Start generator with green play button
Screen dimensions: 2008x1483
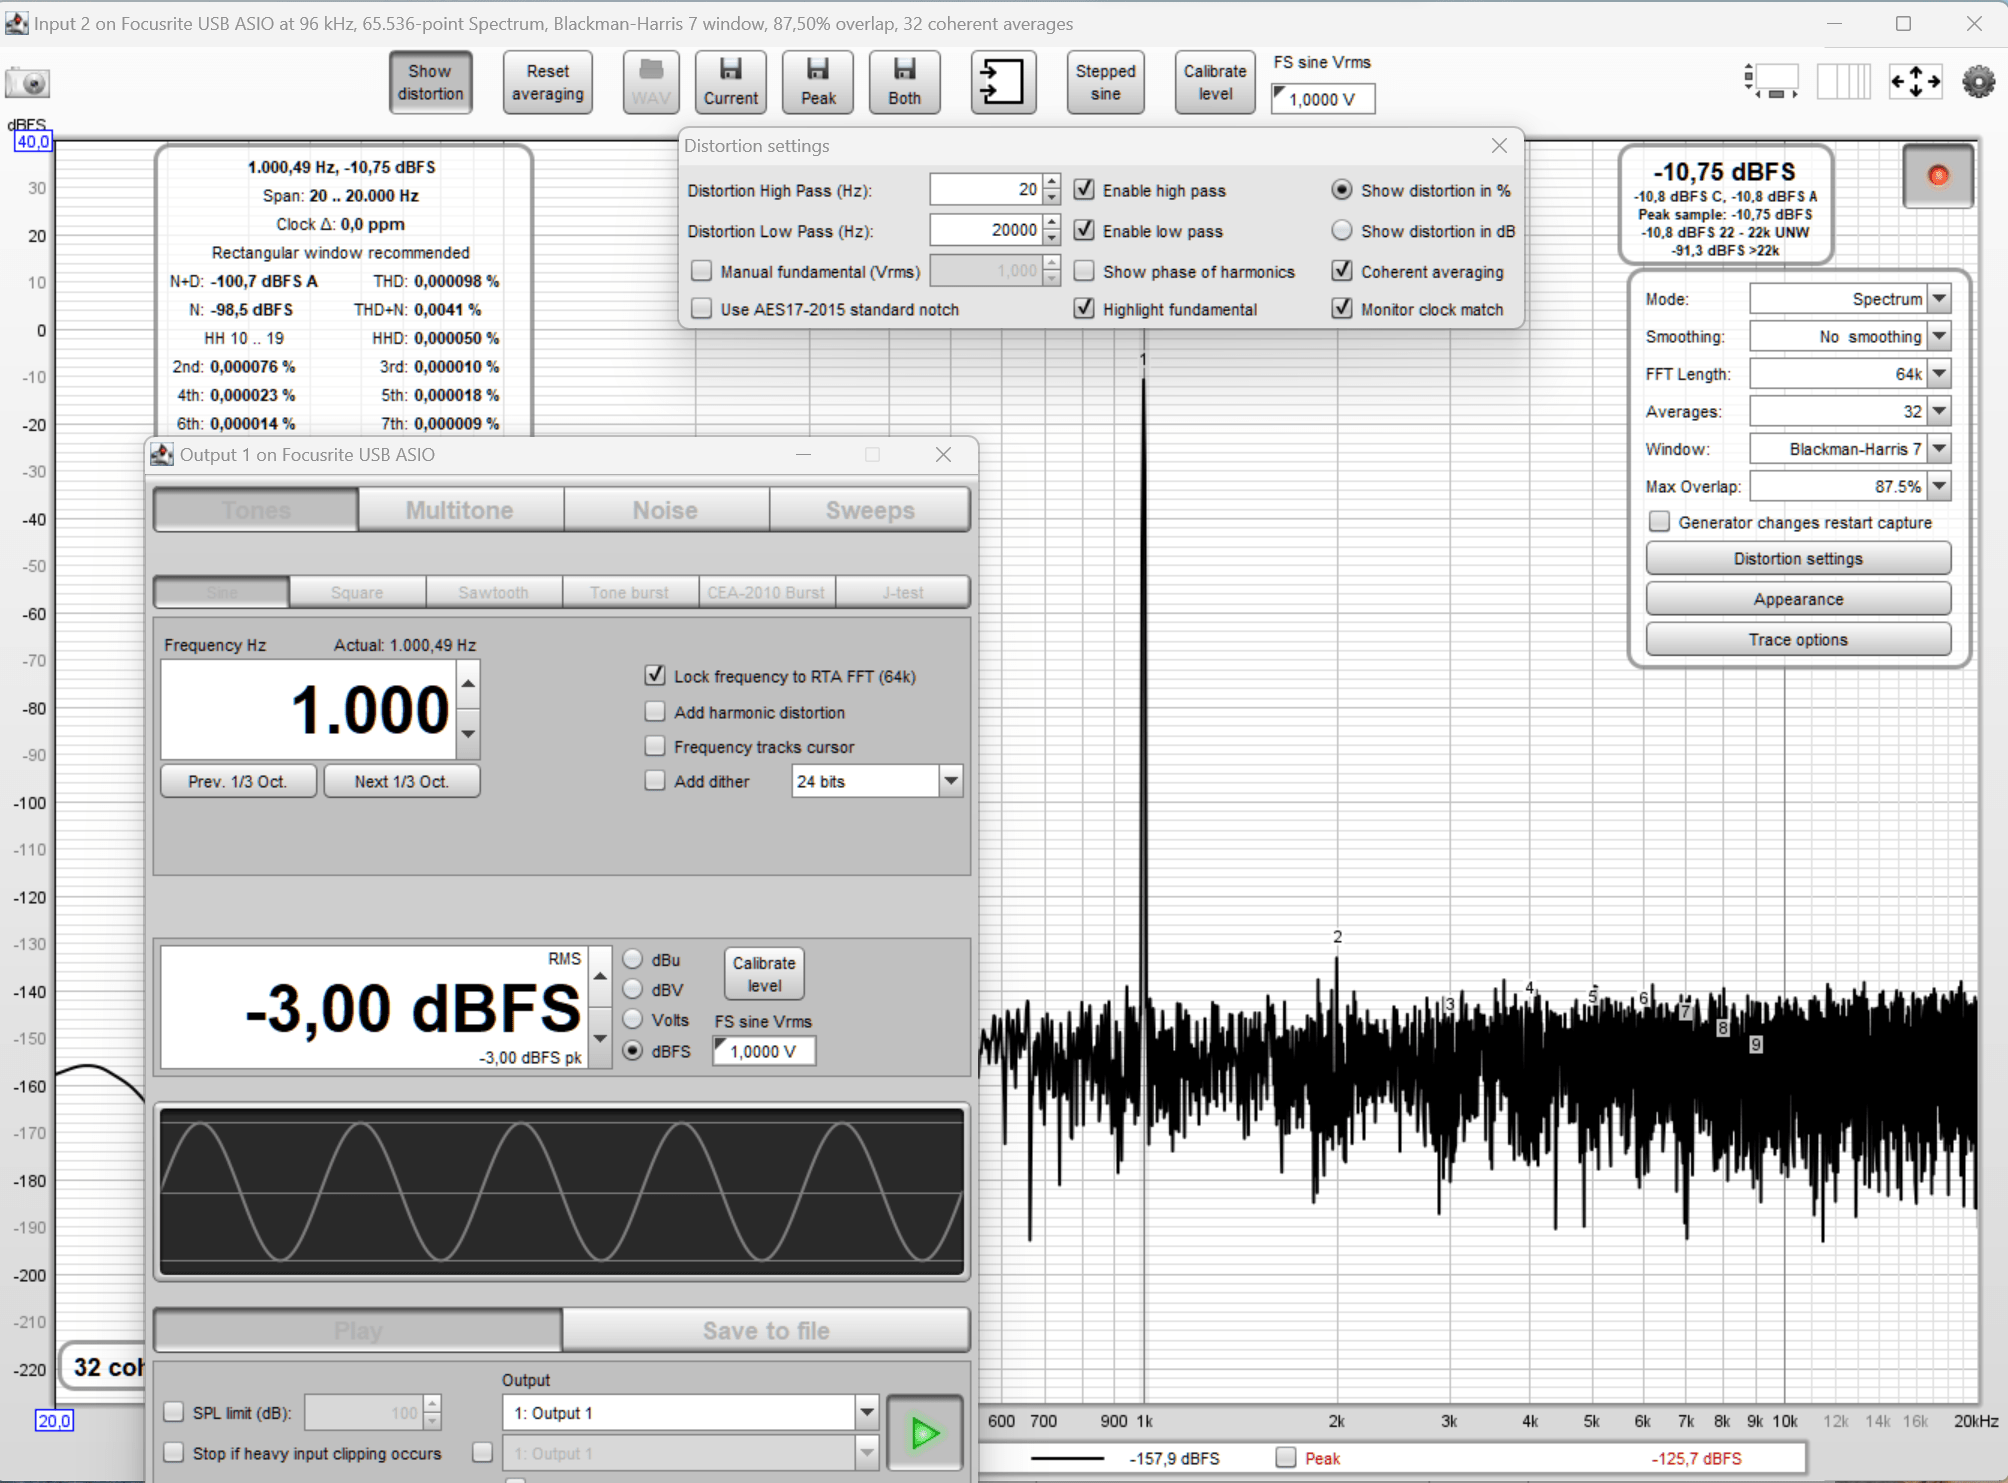[x=925, y=1433]
